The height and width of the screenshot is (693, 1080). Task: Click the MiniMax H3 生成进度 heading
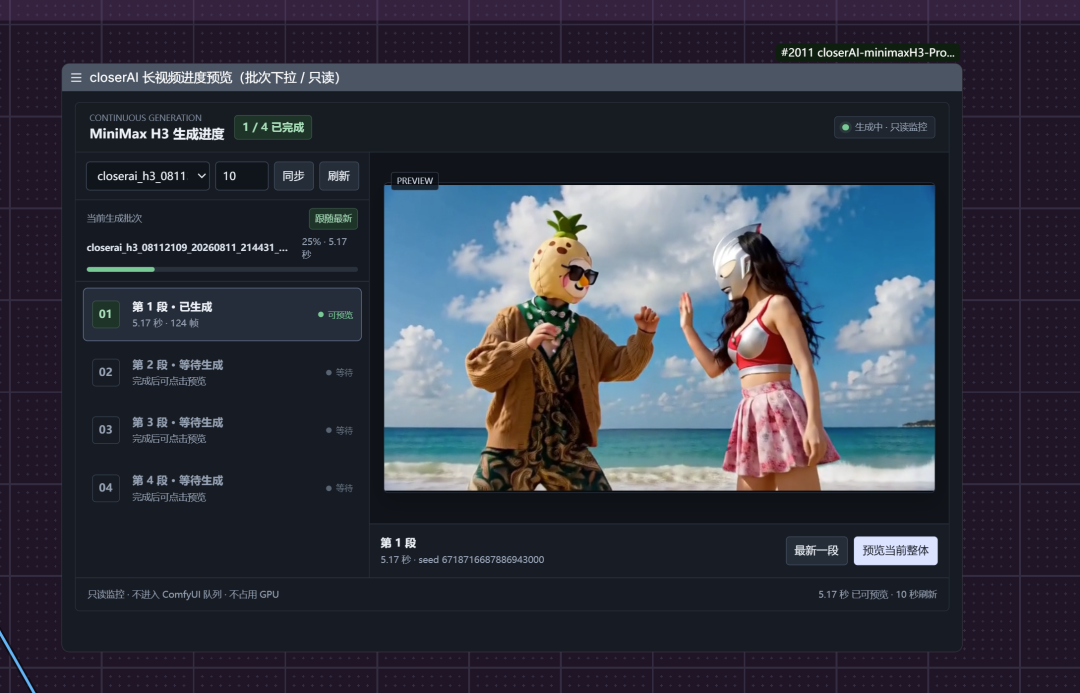157,134
